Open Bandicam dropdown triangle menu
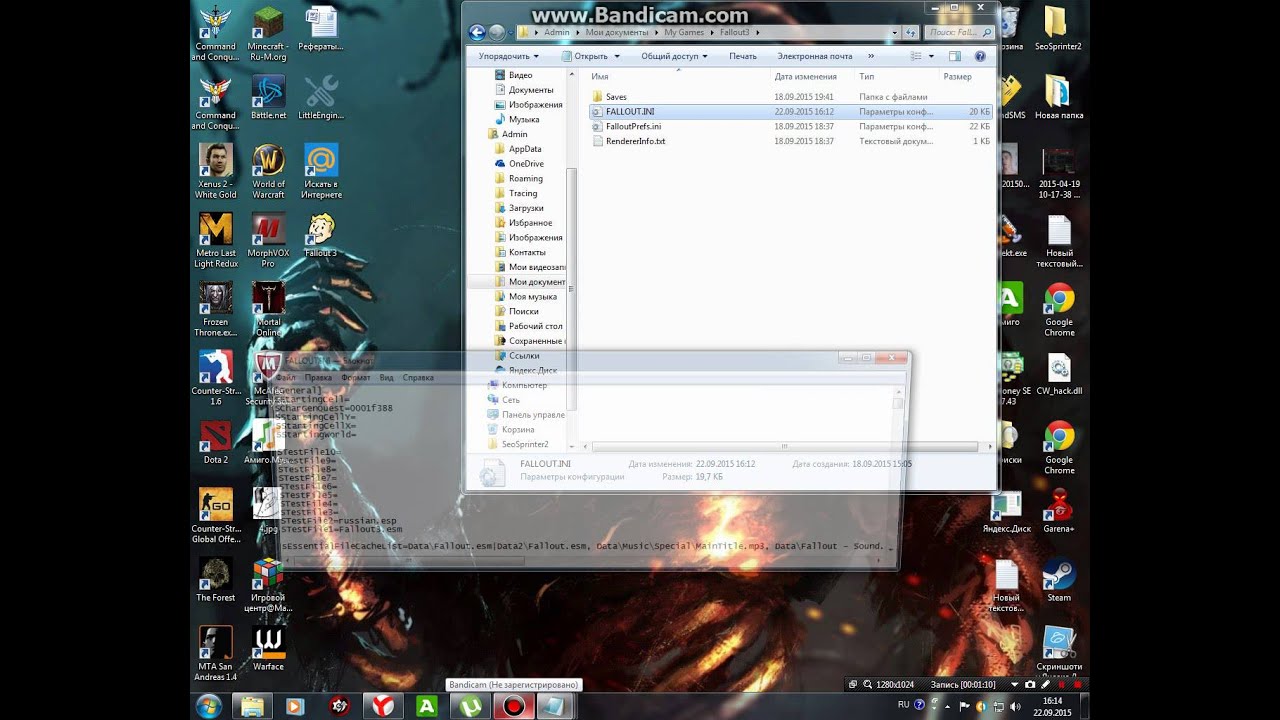Screen dimensions: 1280x720 [1015, 685]
